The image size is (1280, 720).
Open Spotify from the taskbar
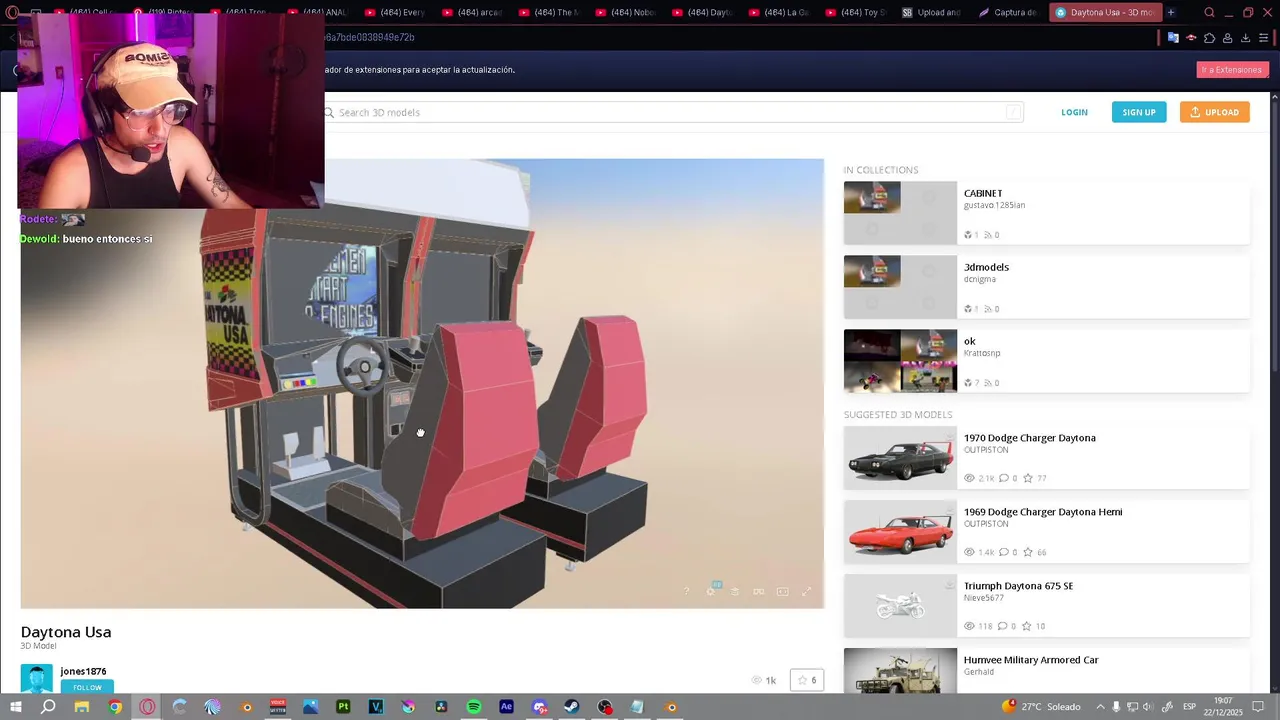pyautogui.click(x=474, y=707)
